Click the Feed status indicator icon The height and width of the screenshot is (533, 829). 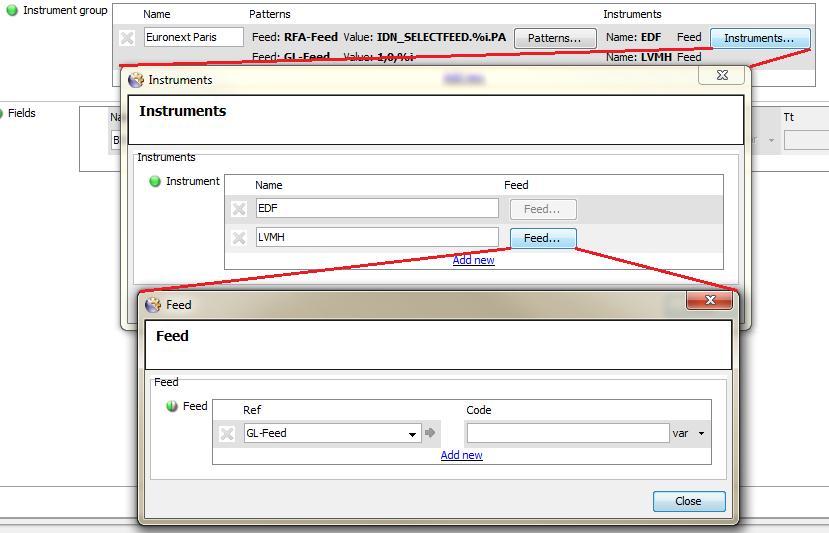[x=172, y=406]
